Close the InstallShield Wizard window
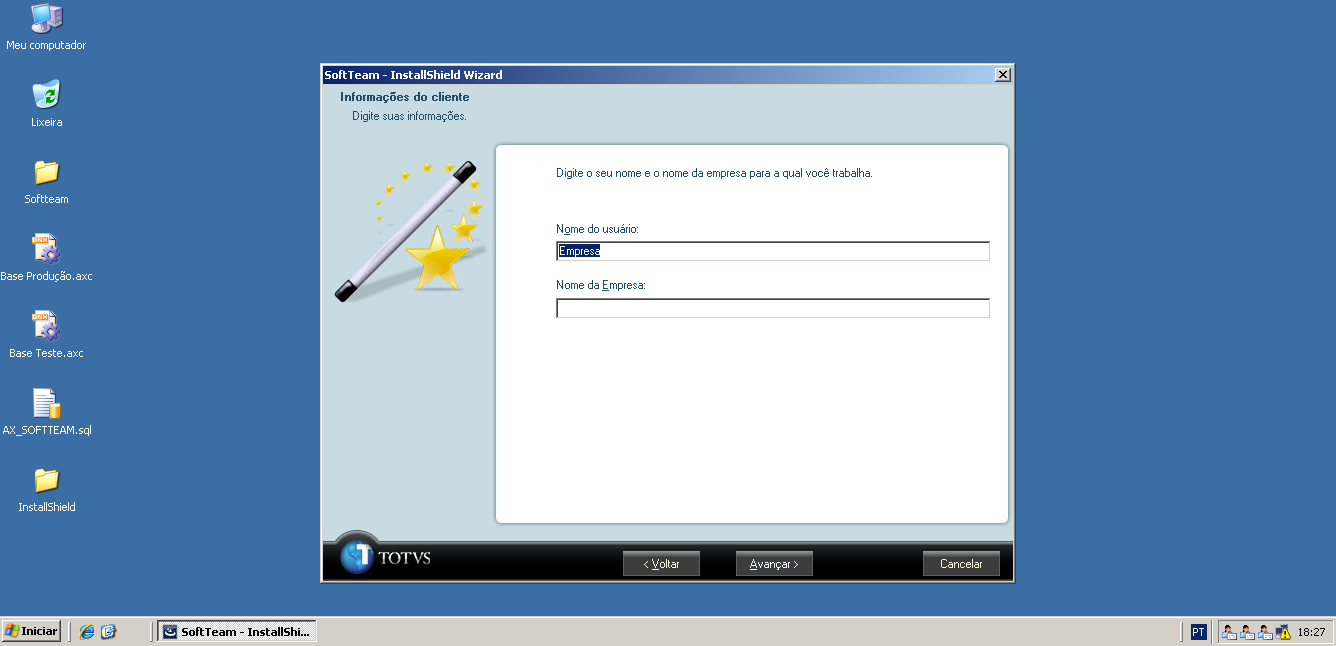Screen dimensions: 1336x646 tap(1002, 75)
